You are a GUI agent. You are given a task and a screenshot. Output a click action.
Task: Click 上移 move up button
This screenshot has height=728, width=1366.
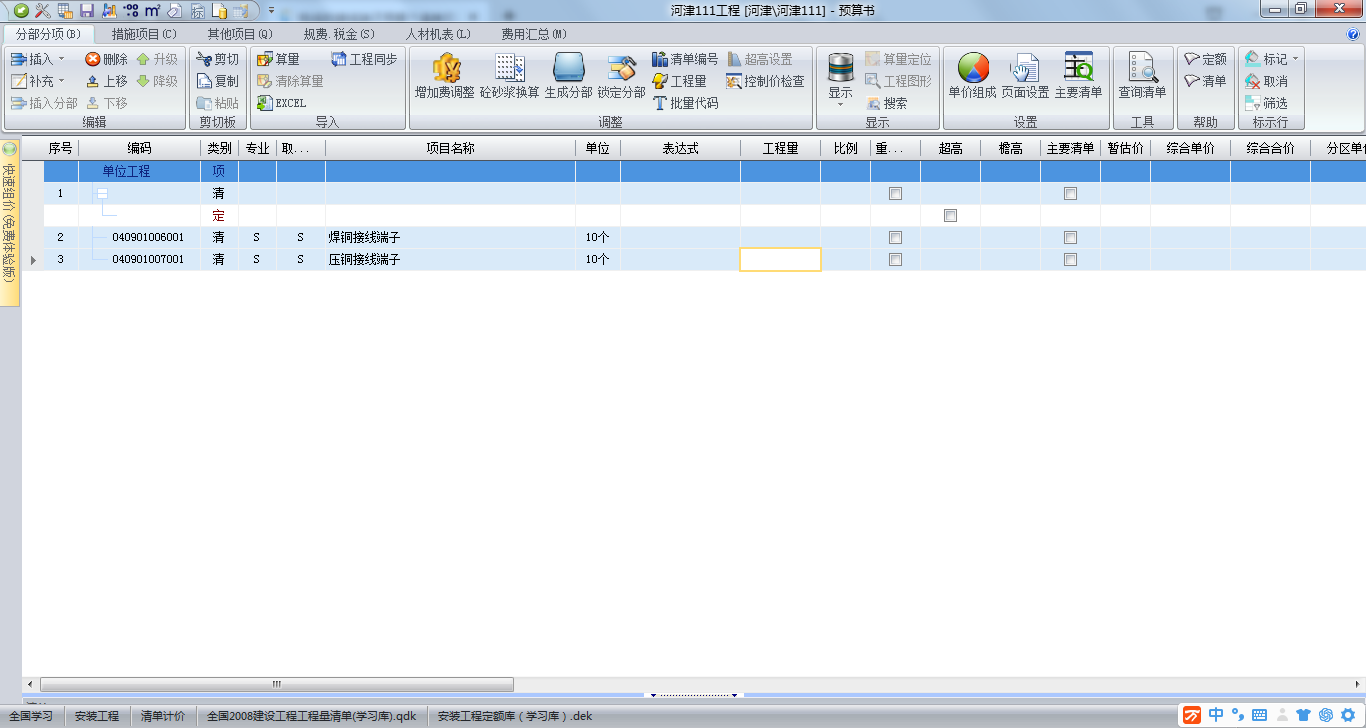pyautogui.click(x=106, y=81)
